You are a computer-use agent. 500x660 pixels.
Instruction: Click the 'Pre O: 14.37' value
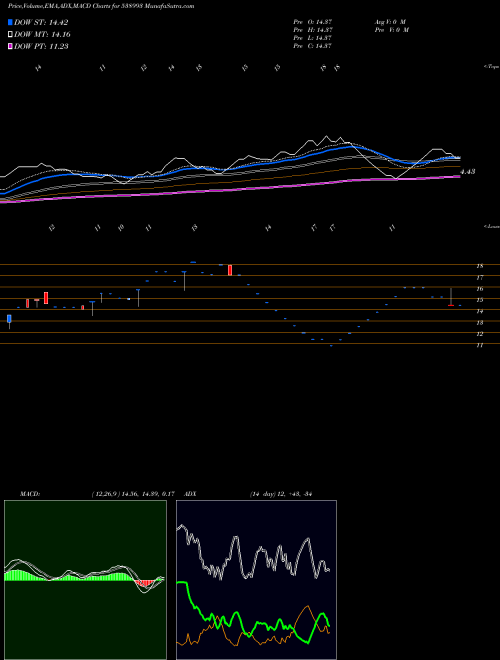click(313, 22)
